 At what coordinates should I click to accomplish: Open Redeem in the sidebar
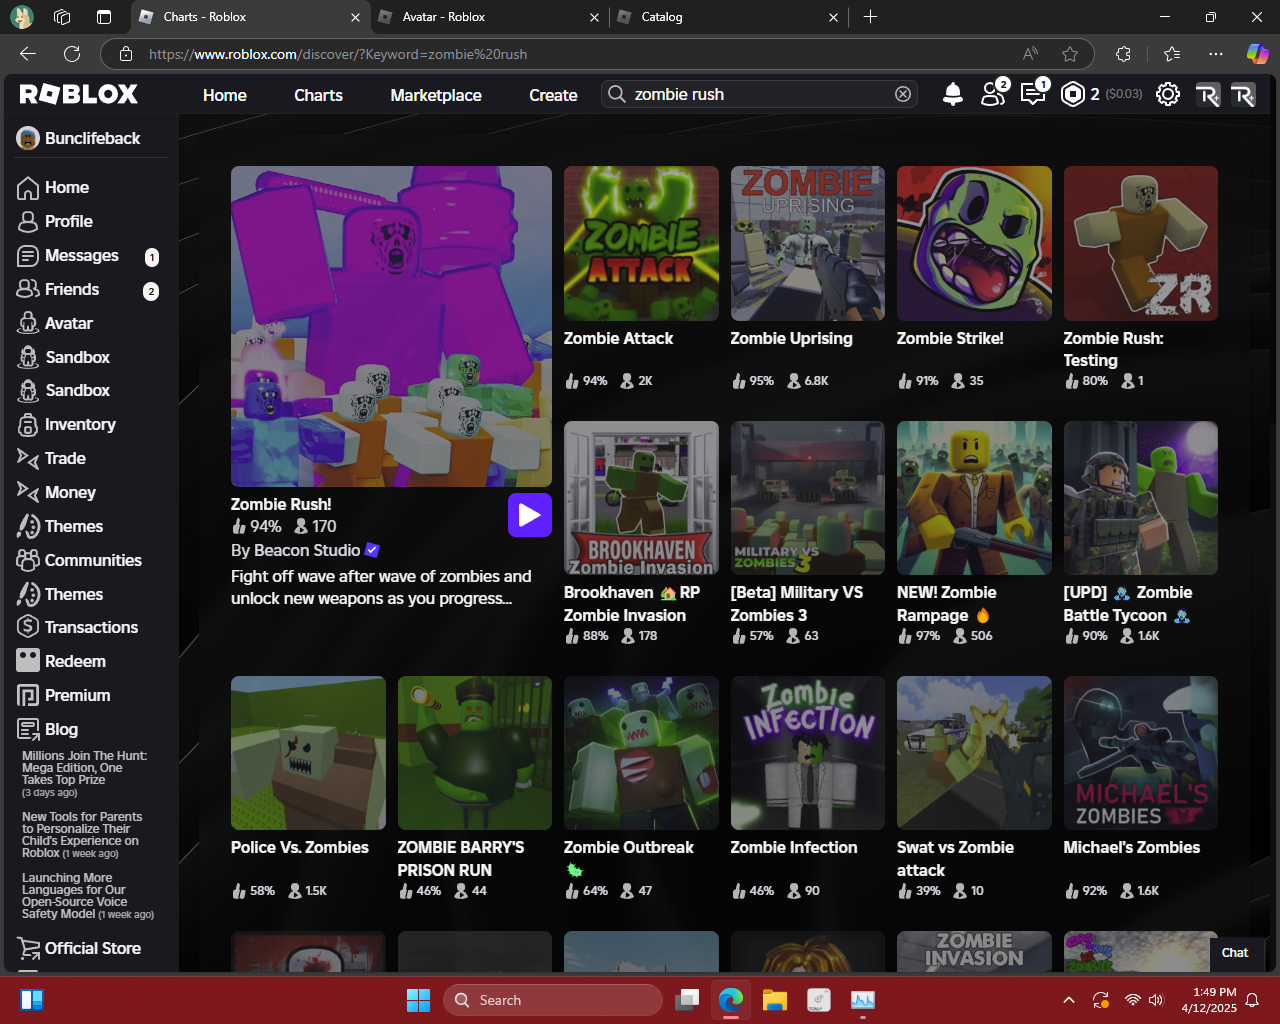pyautogui.click(x=62, y=661)
